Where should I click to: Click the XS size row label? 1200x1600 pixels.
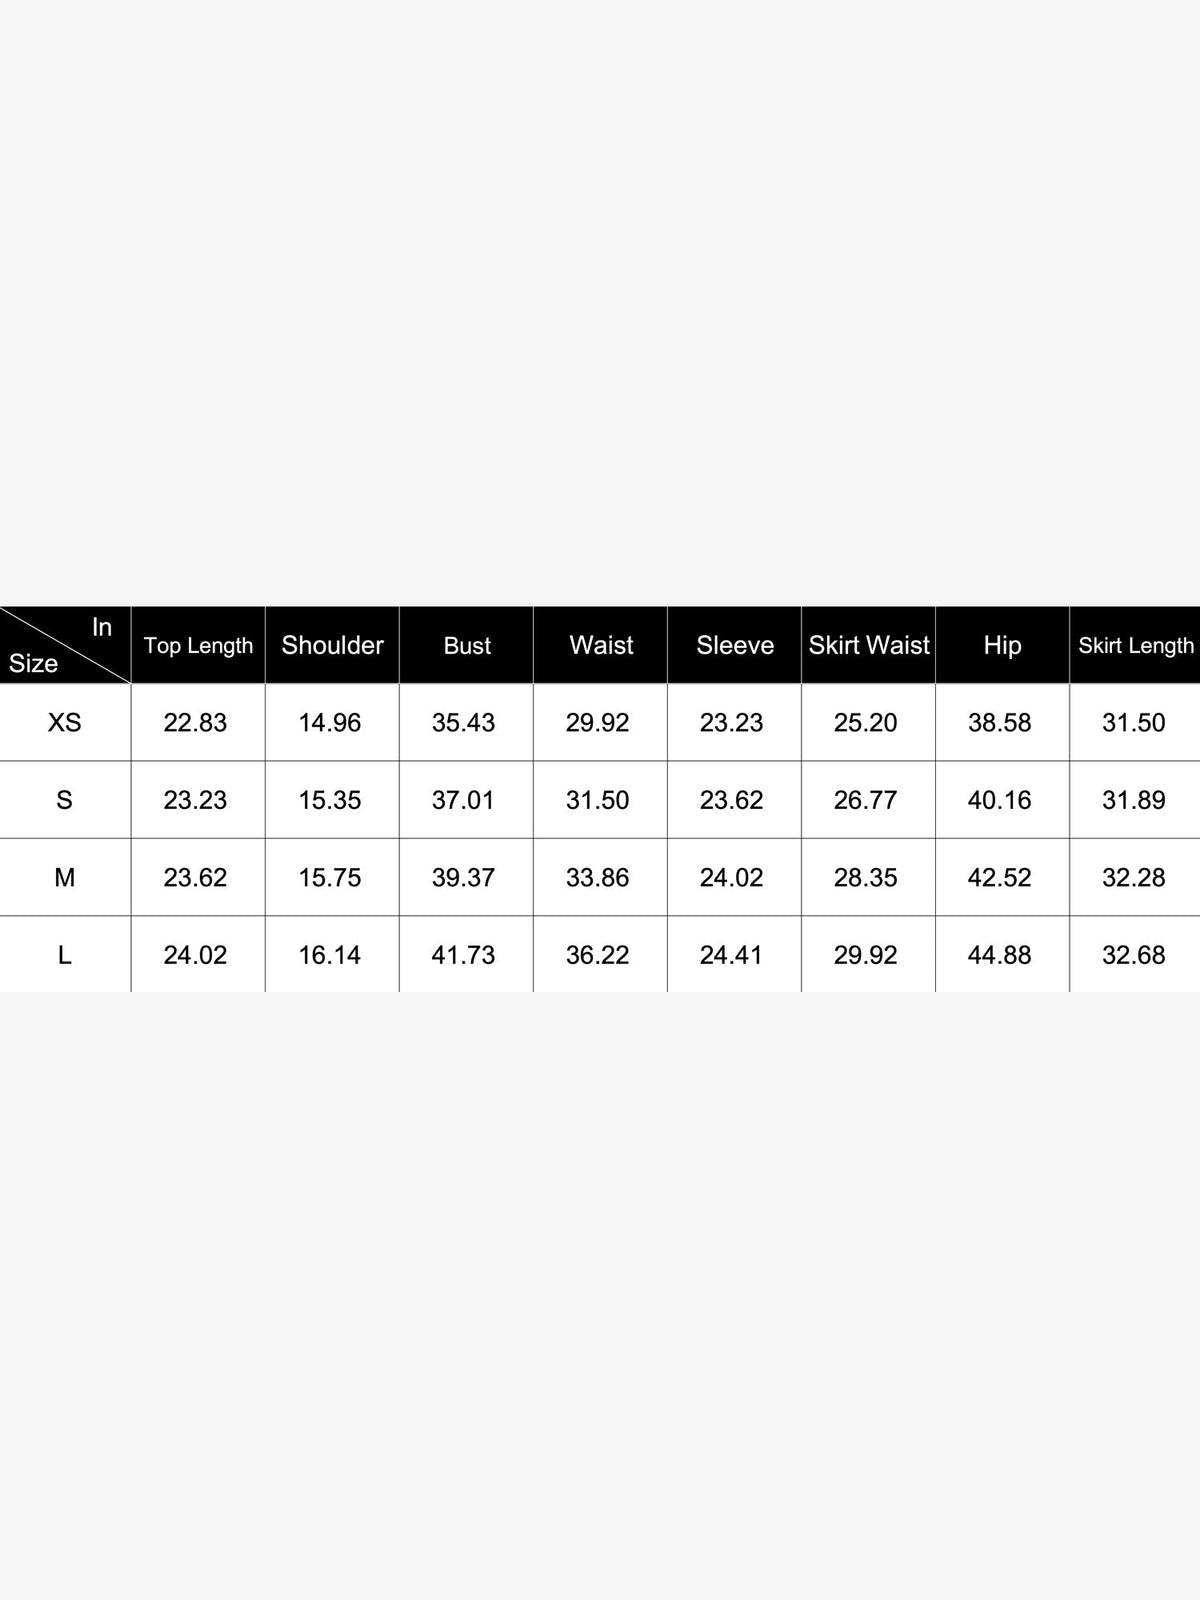pos(65,722)
